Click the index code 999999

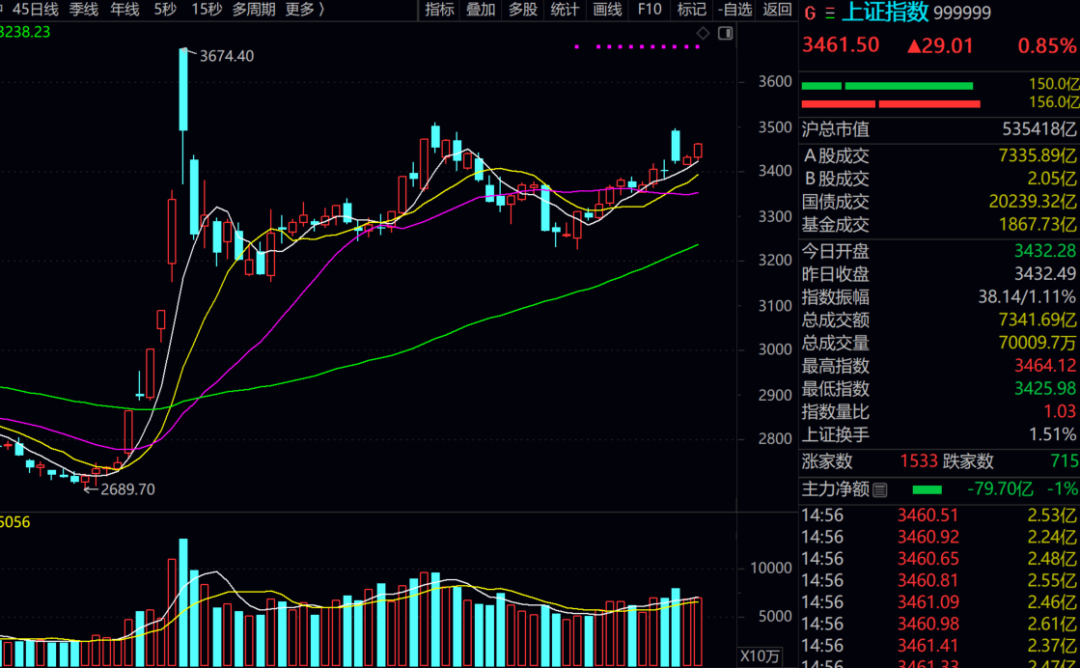coord(962,12)
